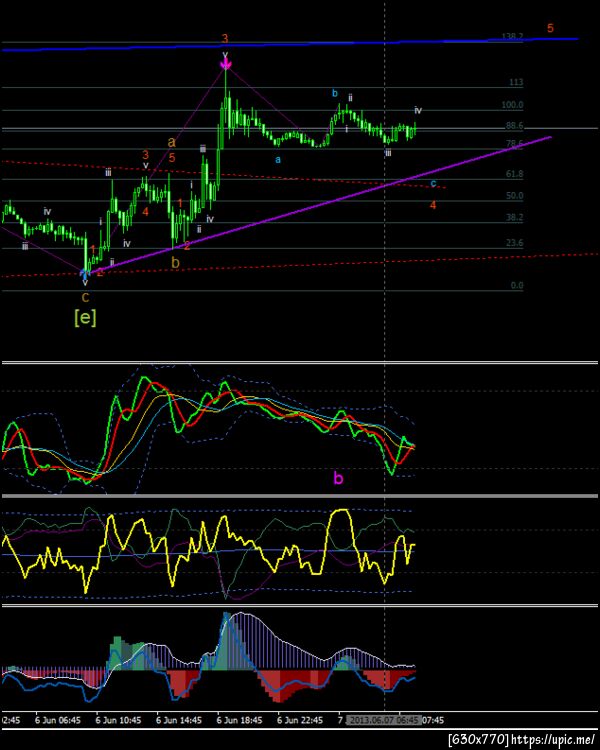Click the 100.0 Fibonacci level label
The image size is (600, 750).
point(512,105)
